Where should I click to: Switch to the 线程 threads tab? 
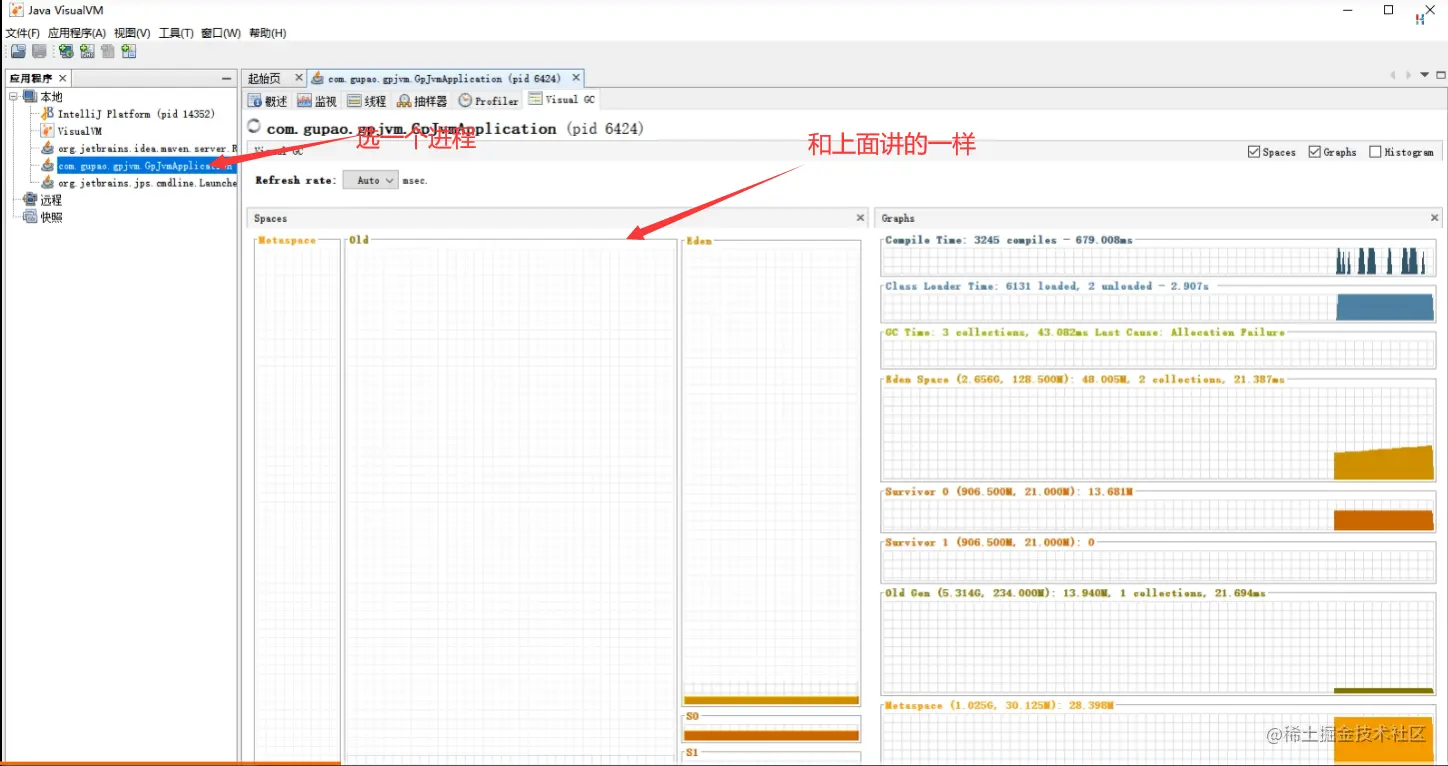tap(367, 101)
